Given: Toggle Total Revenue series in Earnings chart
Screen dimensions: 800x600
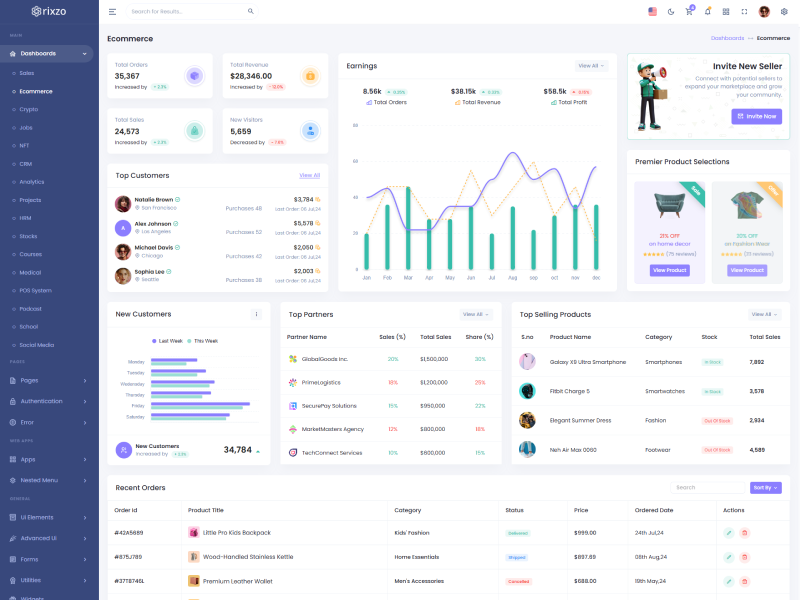Looking at the screenshot, I should (478, 102).
